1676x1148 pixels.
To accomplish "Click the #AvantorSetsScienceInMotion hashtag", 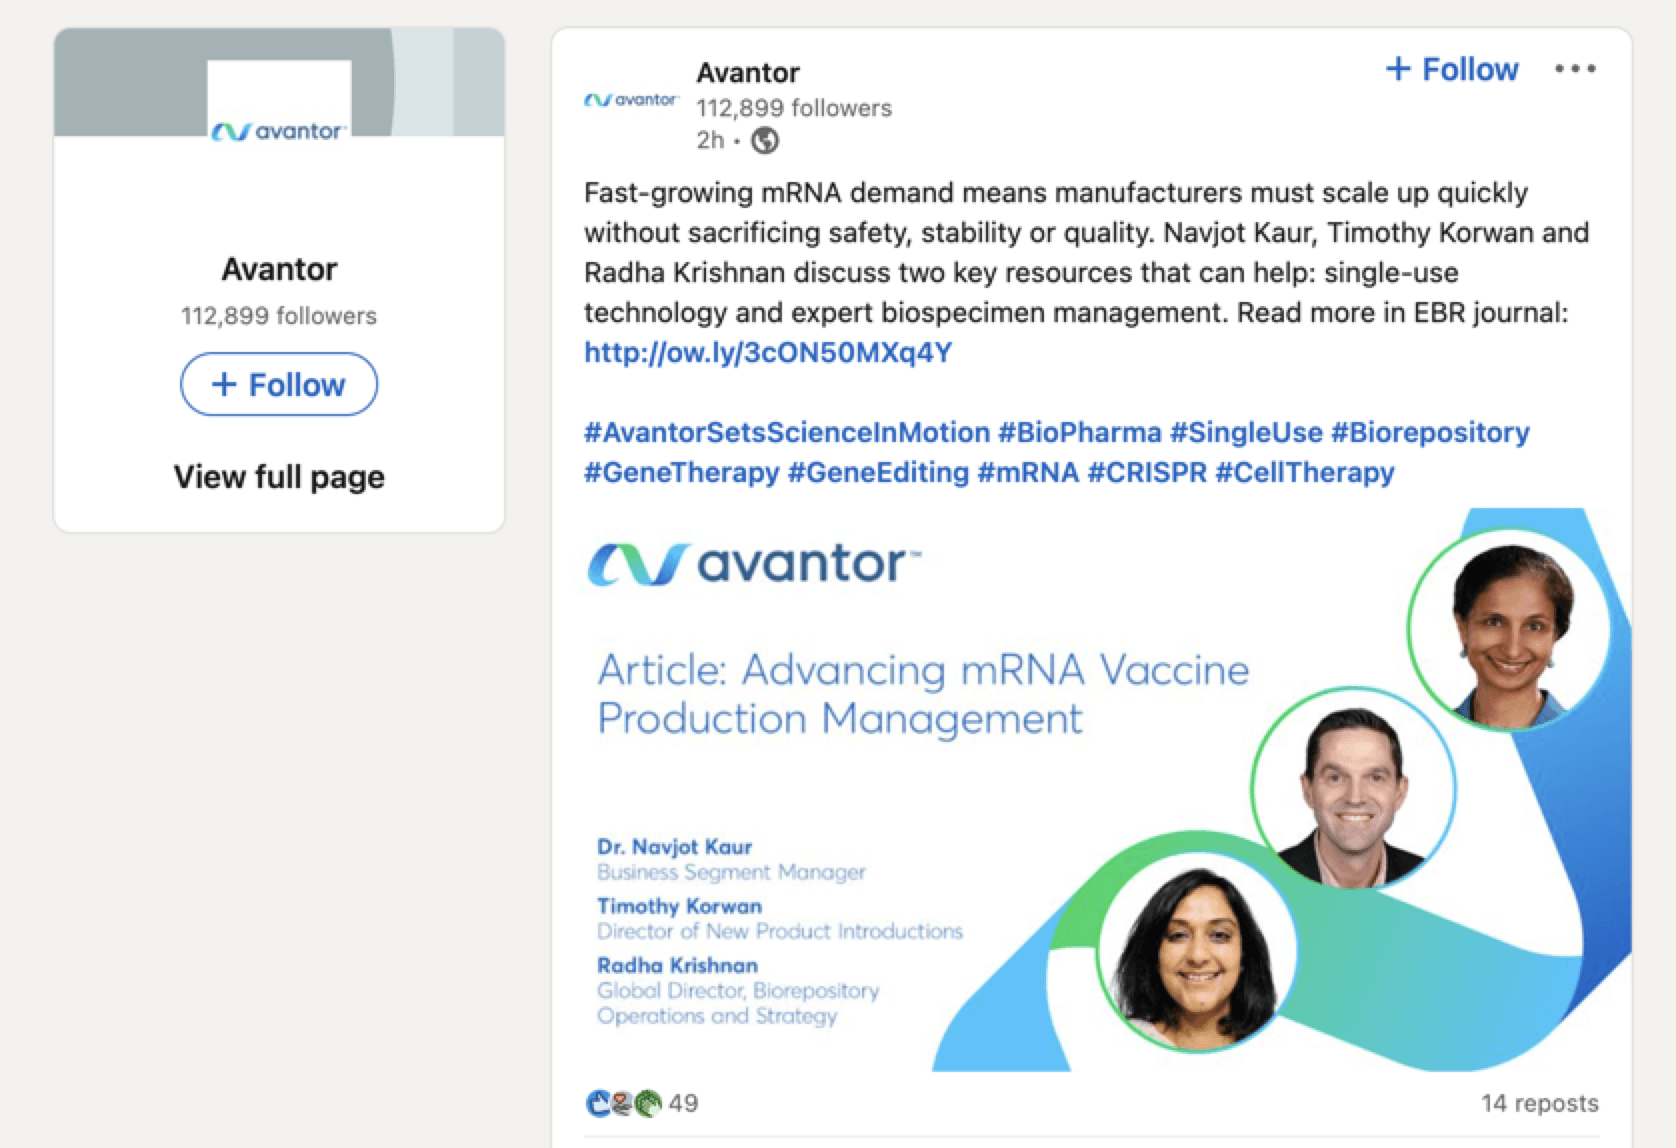I will pos(787,433).
